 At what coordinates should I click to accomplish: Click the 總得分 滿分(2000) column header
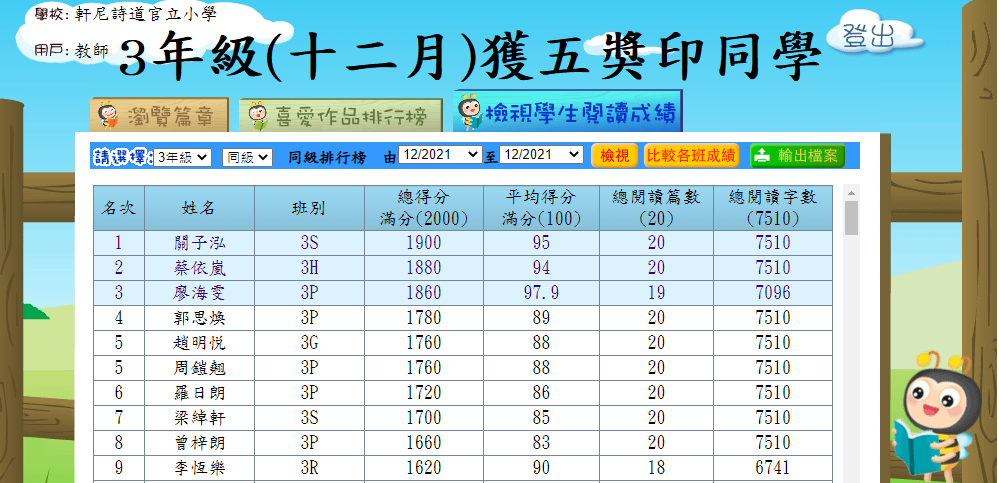[424, 208]
